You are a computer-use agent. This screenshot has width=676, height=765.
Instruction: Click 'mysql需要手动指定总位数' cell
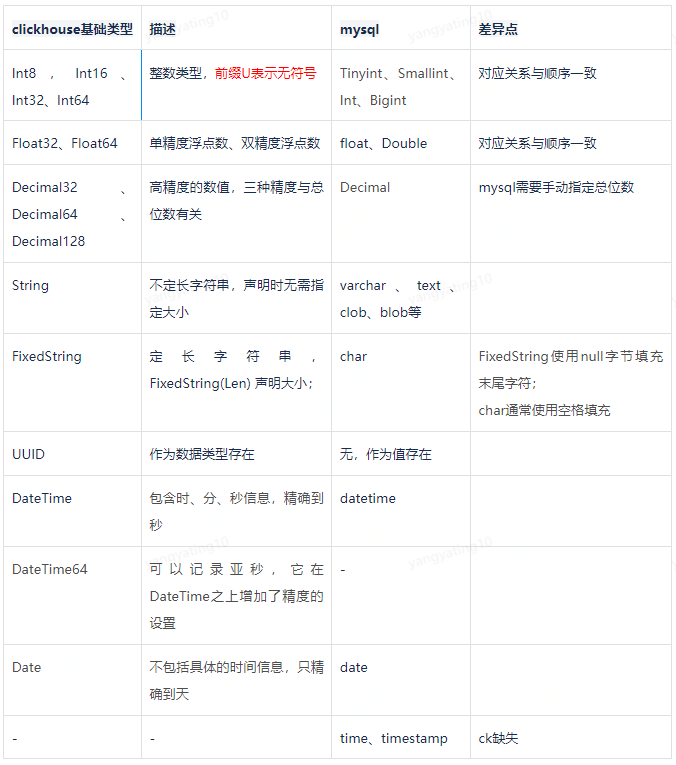[x=571, y=214]
